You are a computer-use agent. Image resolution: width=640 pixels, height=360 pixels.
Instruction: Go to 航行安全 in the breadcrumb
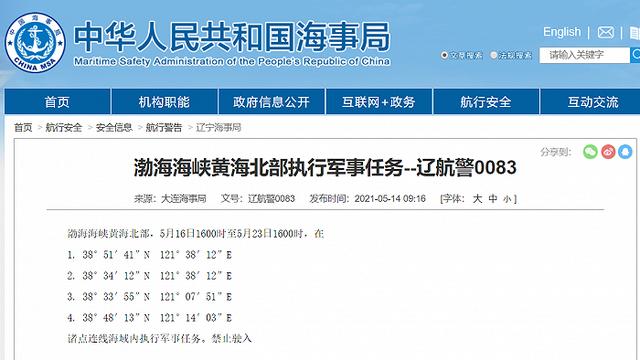pyautogui.click(x=64, y=127)
